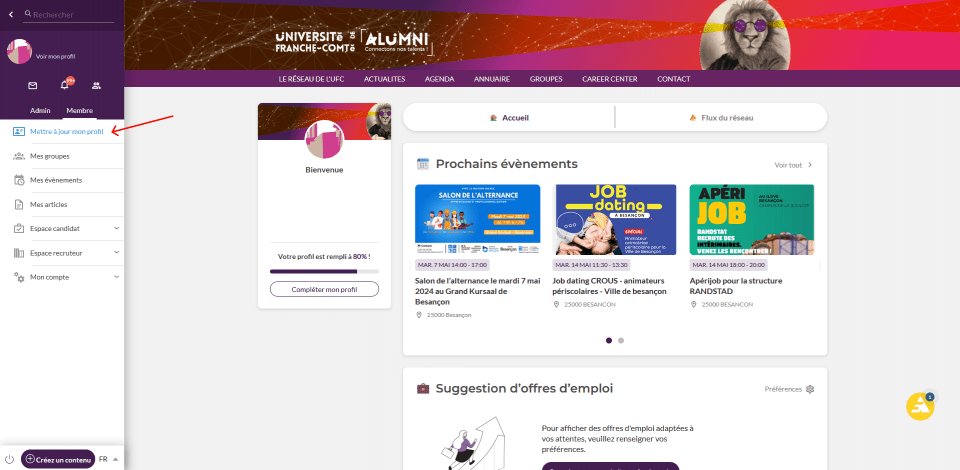This screenshot has width=960, height=470.
Task: Click the yellow help chat bubble
Action: [x=920, y=406]
